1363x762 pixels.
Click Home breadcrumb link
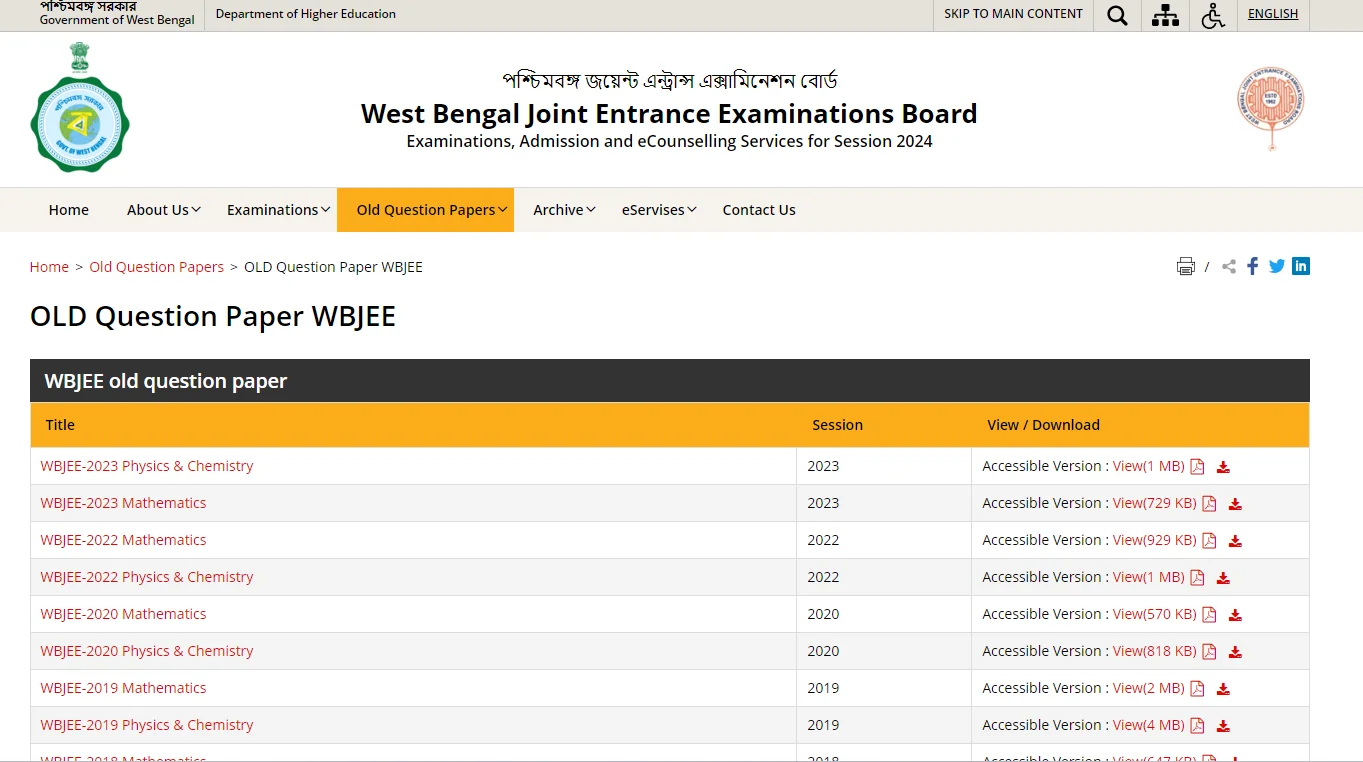[49, 267]
